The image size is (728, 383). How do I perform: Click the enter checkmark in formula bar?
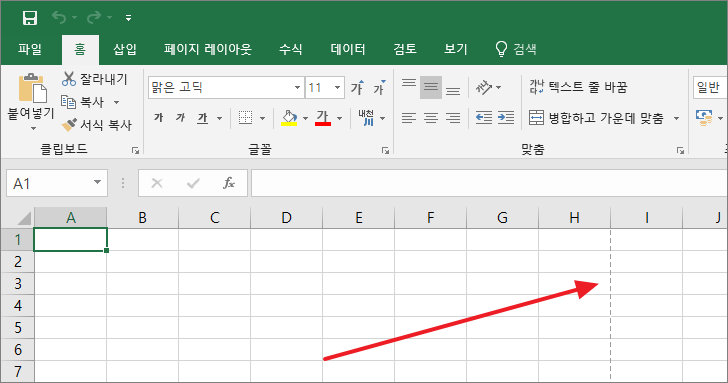(x=193, y=183)
